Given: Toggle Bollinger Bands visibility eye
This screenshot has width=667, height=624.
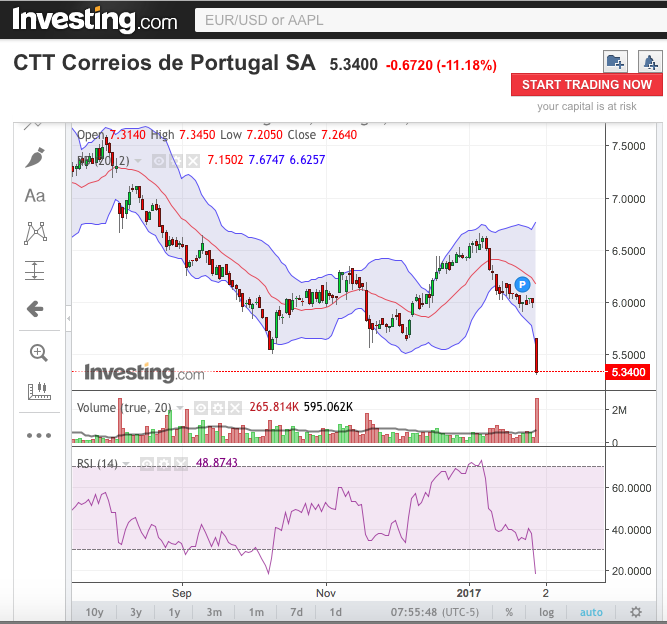Looking at the screenshot, I should click(x=159, y=161).
